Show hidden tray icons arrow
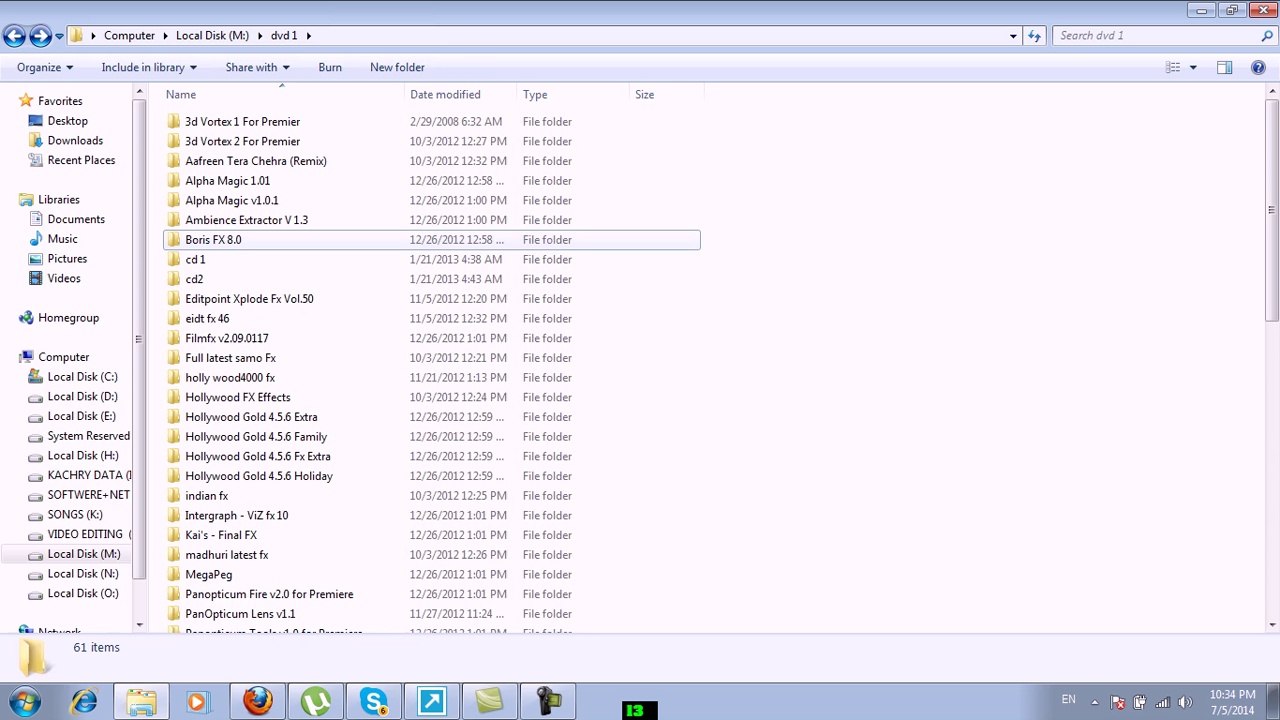Image resolution: width=1280 pixels, height=720 pixels. (x=1094, y=702)
